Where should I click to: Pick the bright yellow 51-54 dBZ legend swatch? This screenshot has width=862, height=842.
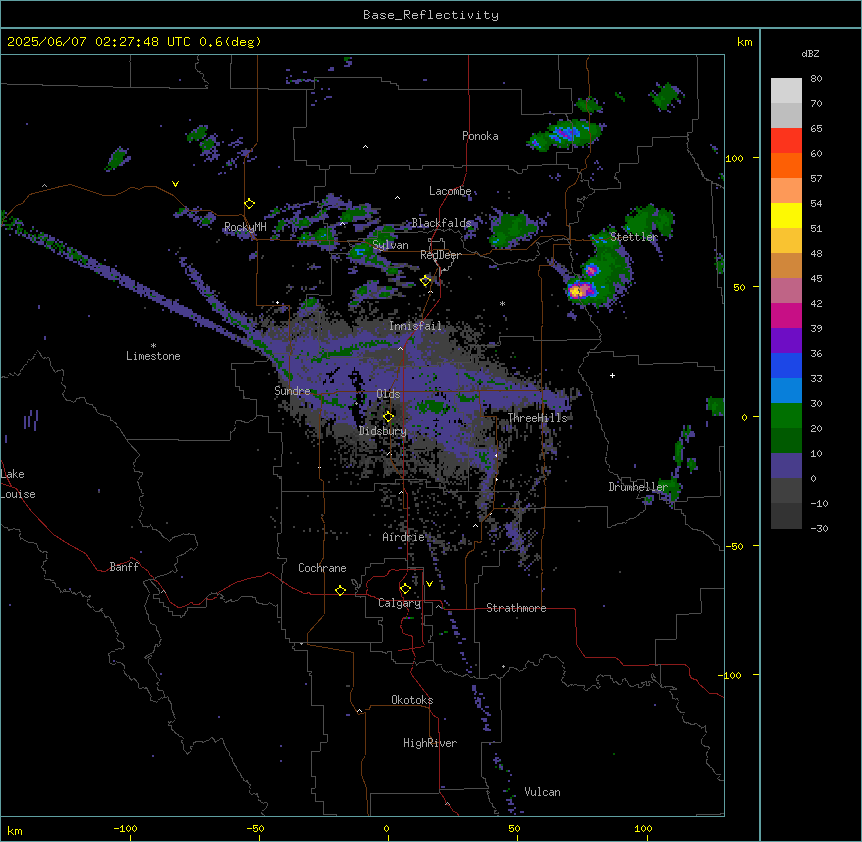[x=786, y=215]
